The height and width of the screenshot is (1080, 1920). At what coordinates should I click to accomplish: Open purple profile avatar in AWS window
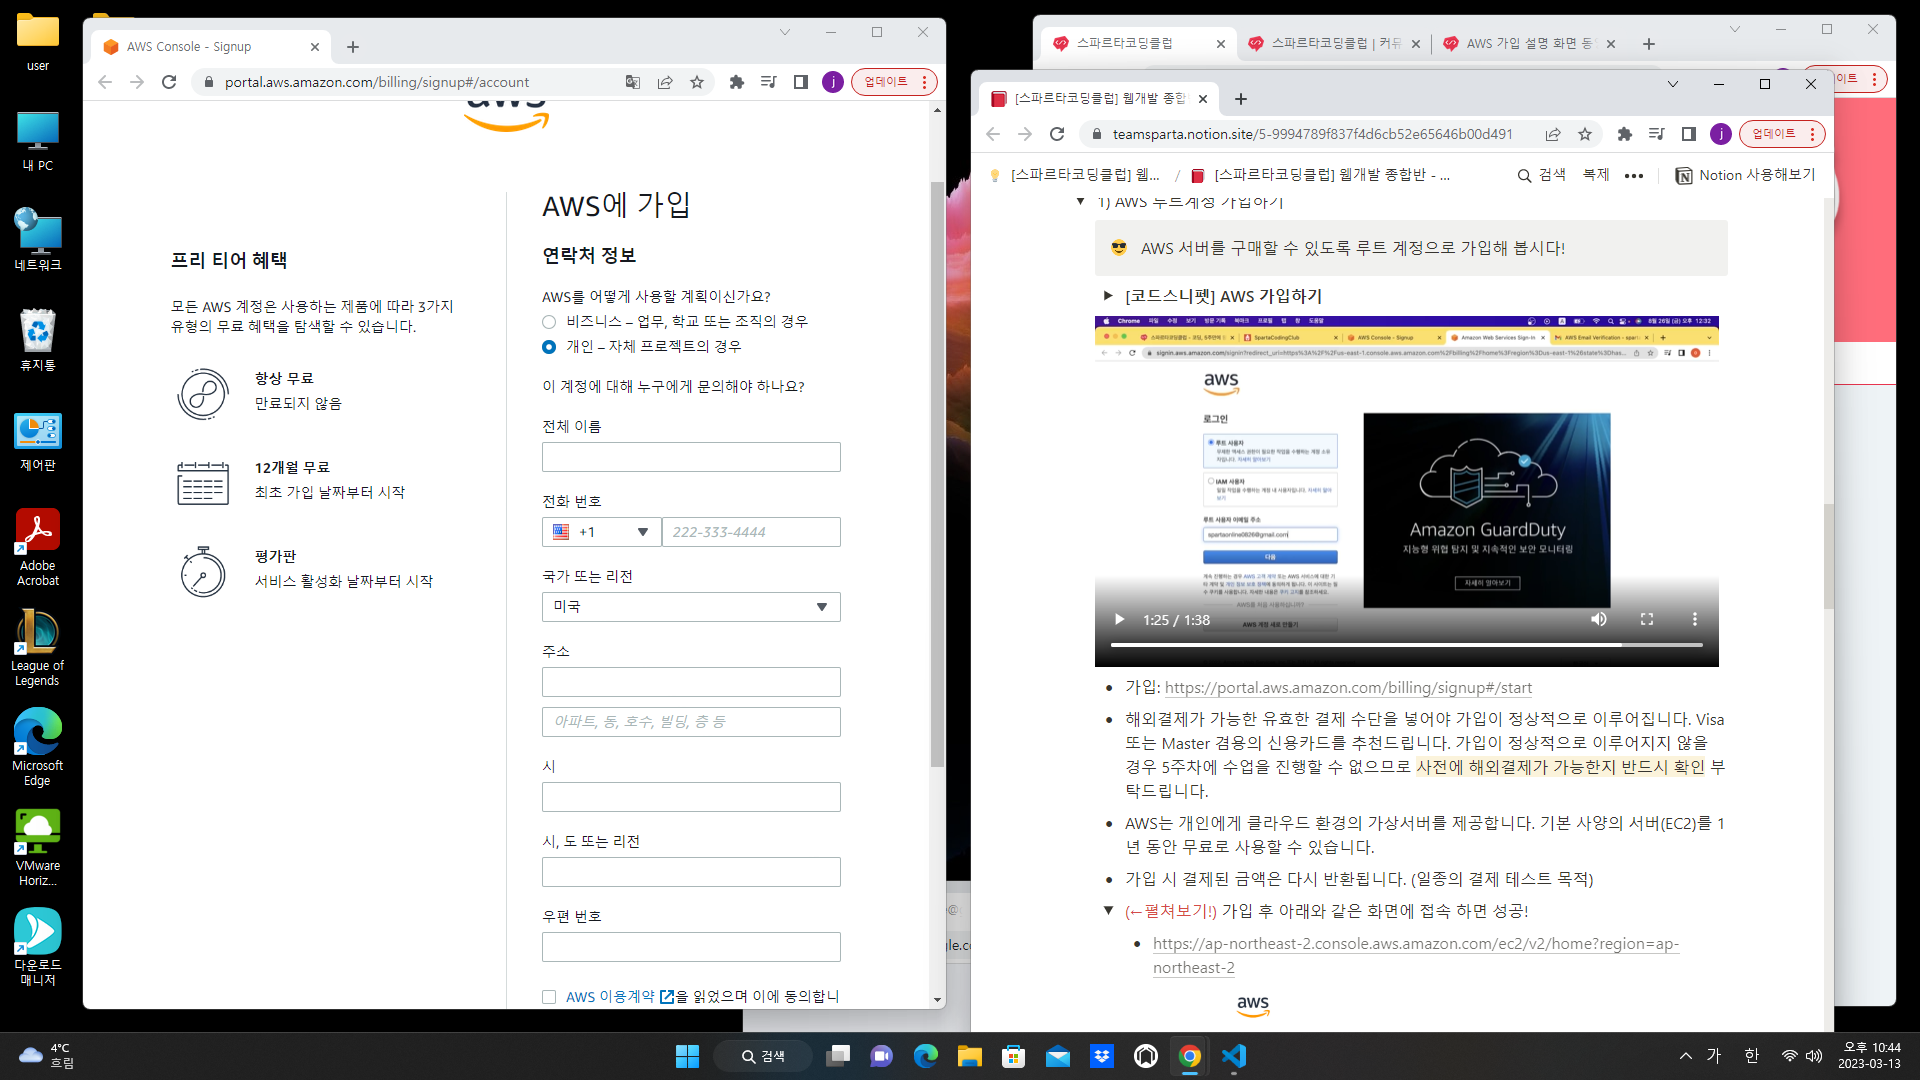833,82
